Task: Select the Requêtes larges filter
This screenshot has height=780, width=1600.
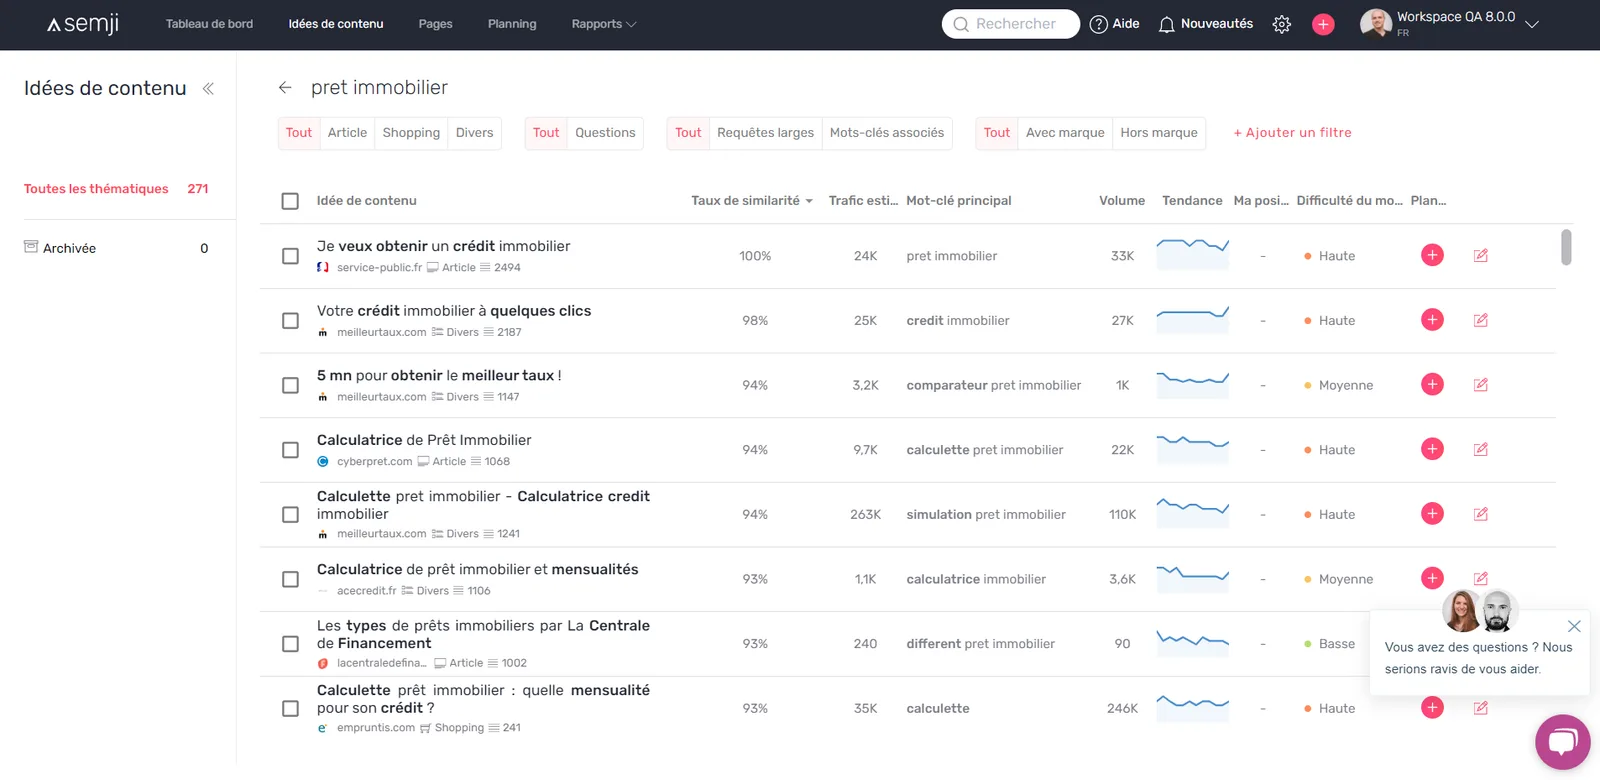Action: 765,133
